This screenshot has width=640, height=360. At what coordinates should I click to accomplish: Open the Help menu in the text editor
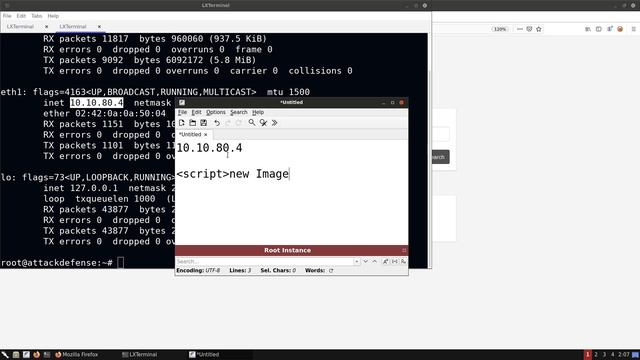coord(258,112)
